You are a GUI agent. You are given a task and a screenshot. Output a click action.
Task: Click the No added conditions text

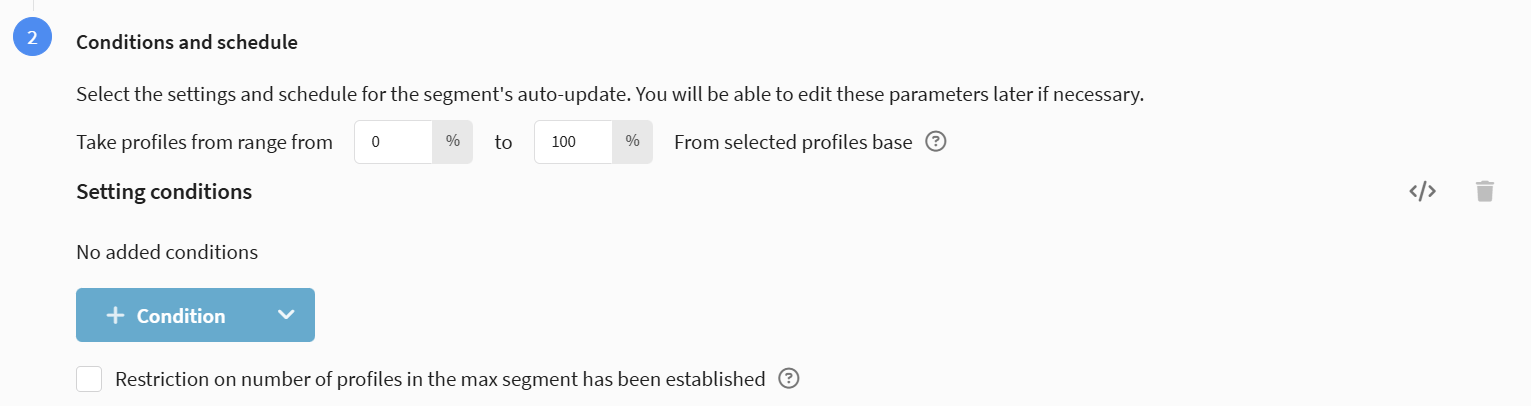(x=167, y=252)
